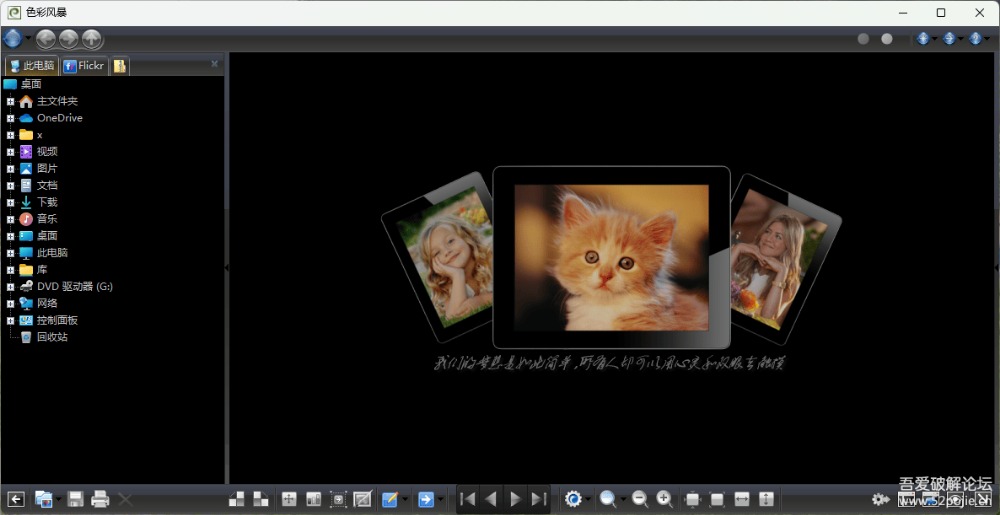Click the Fit to height icon
Screen dimensions: 1000x515
[x=767, y=499]
